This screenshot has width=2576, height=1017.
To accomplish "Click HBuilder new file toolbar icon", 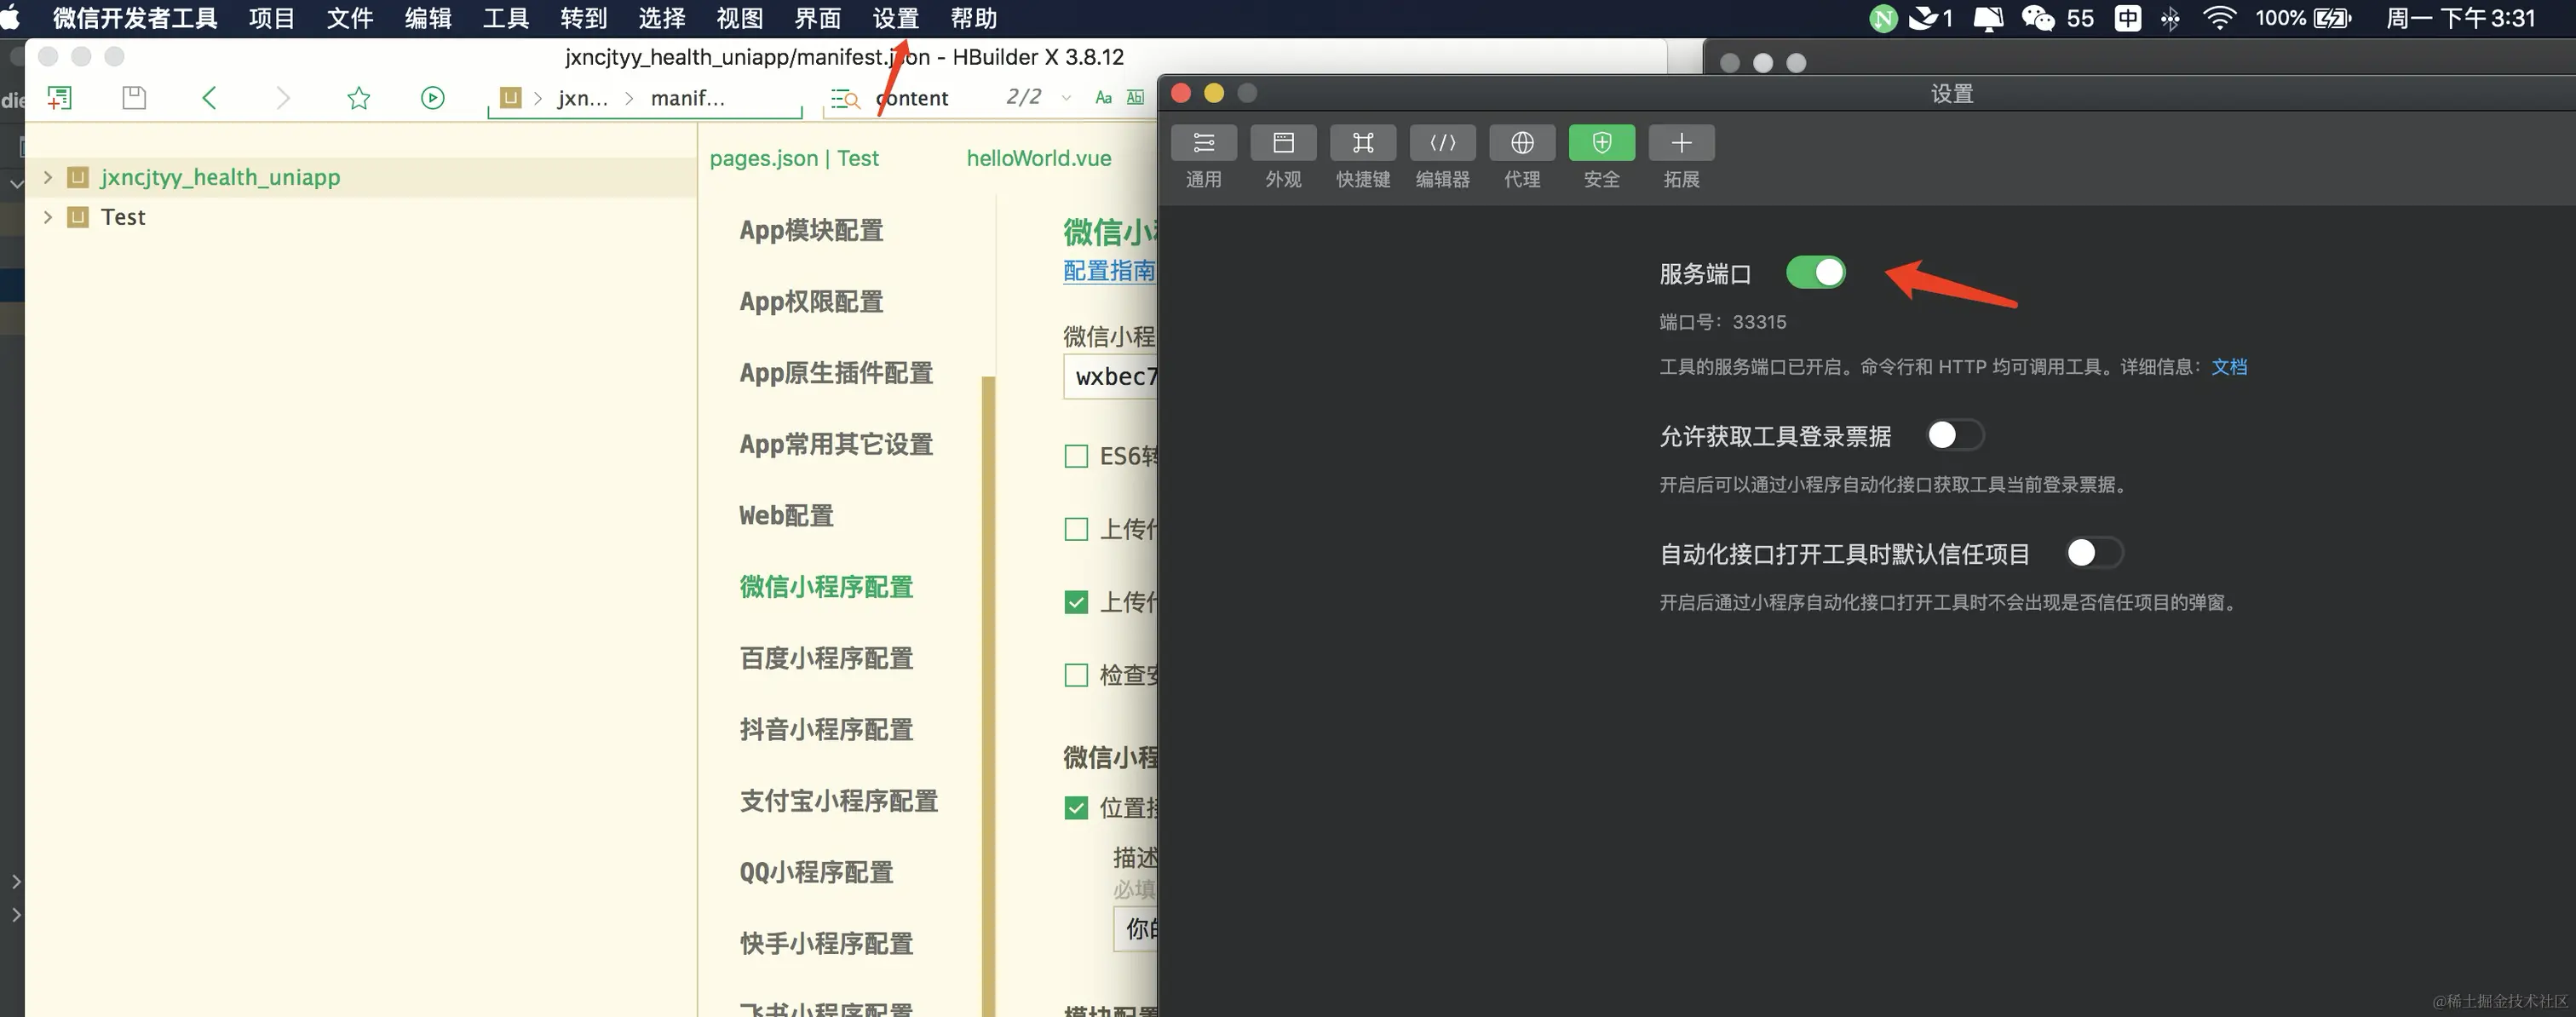I will pyautogui.click(x=59, y=98).
